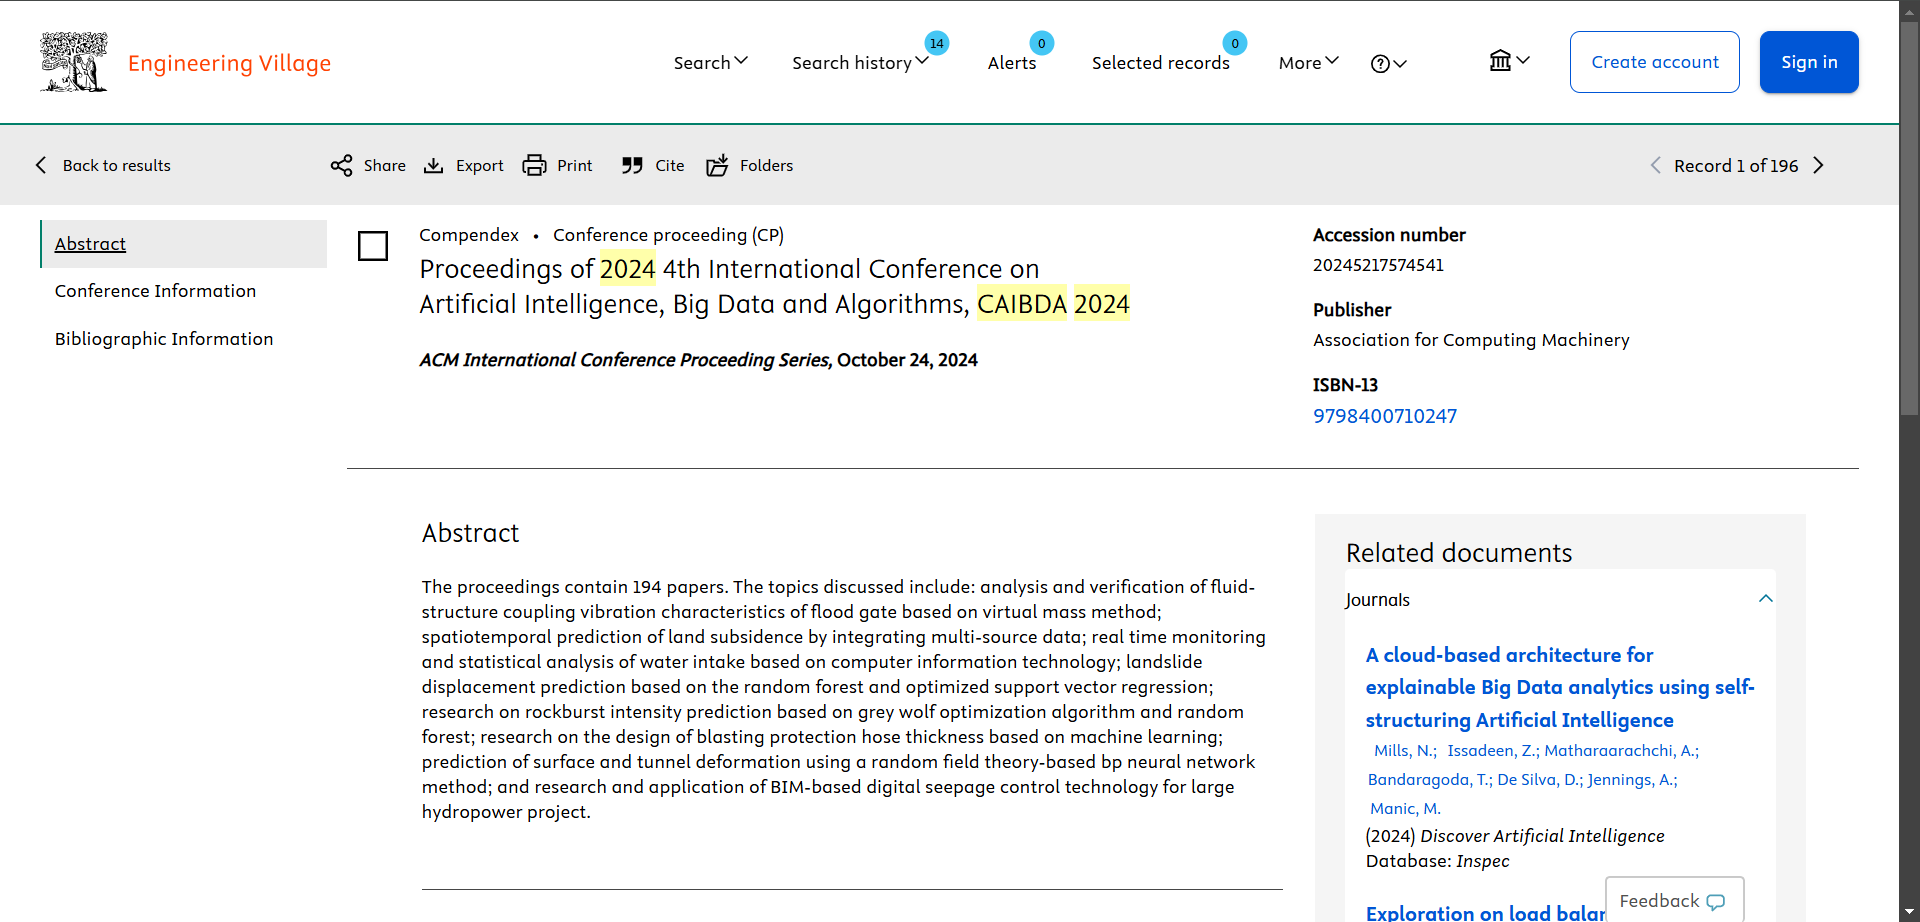The height and width of the screenshot is (922, 1920).
Task: Select the record checkbox beside title
Action: point(373,246)
